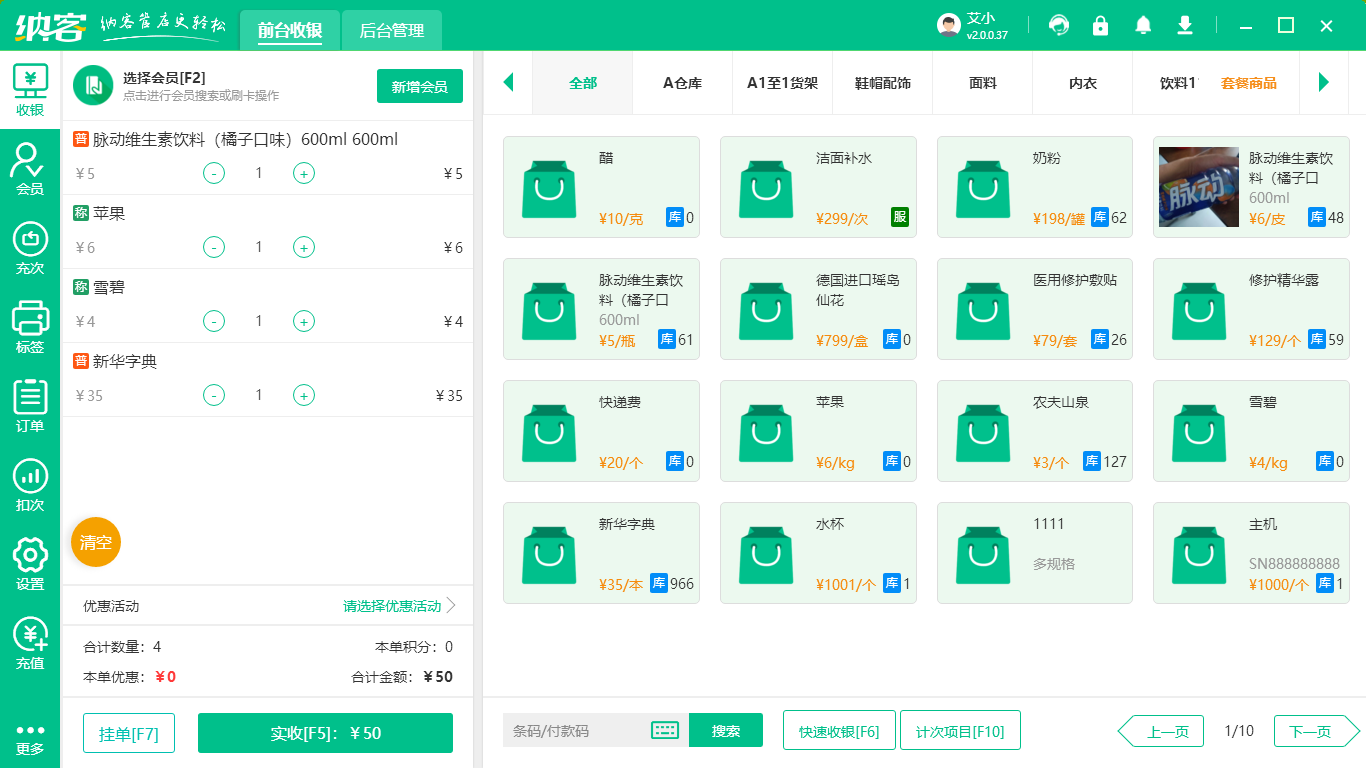This screenshot has height=768, width=1366.
Task: Increase quantity of 苹果 cart item
Action: pos(304,247)
